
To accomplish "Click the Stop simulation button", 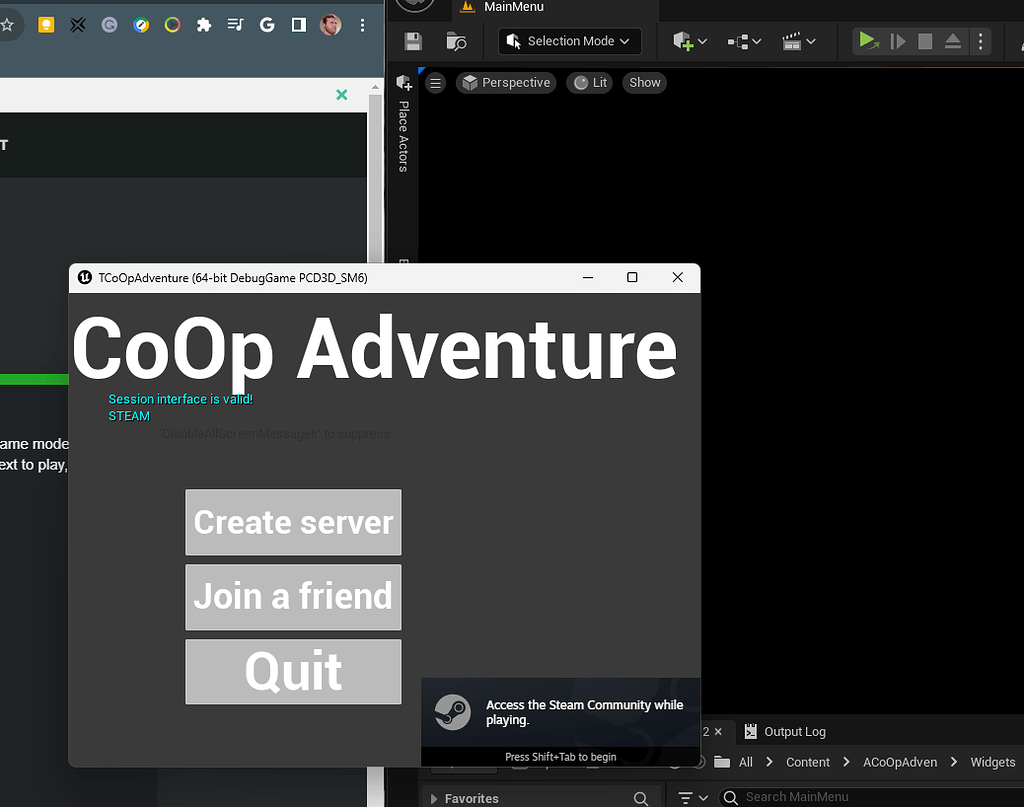I will (x=925, y=41).
